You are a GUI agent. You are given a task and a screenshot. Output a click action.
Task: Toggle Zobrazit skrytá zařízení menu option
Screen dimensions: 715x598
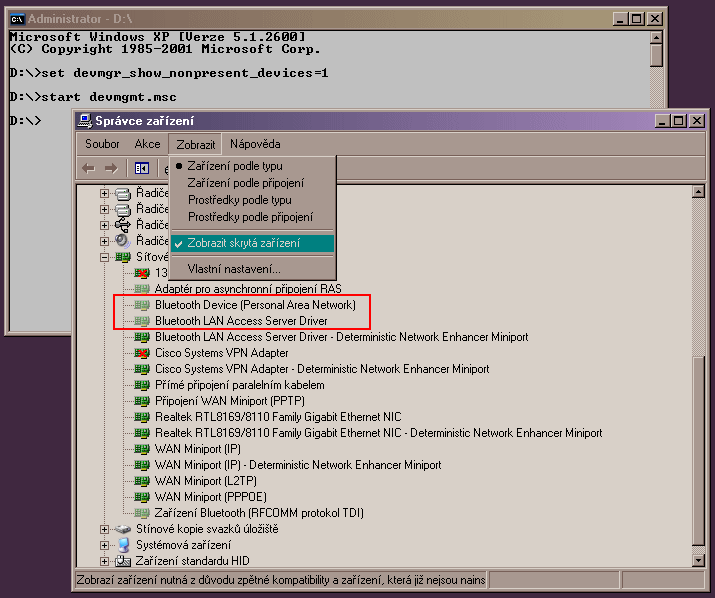tap(252, 243)
